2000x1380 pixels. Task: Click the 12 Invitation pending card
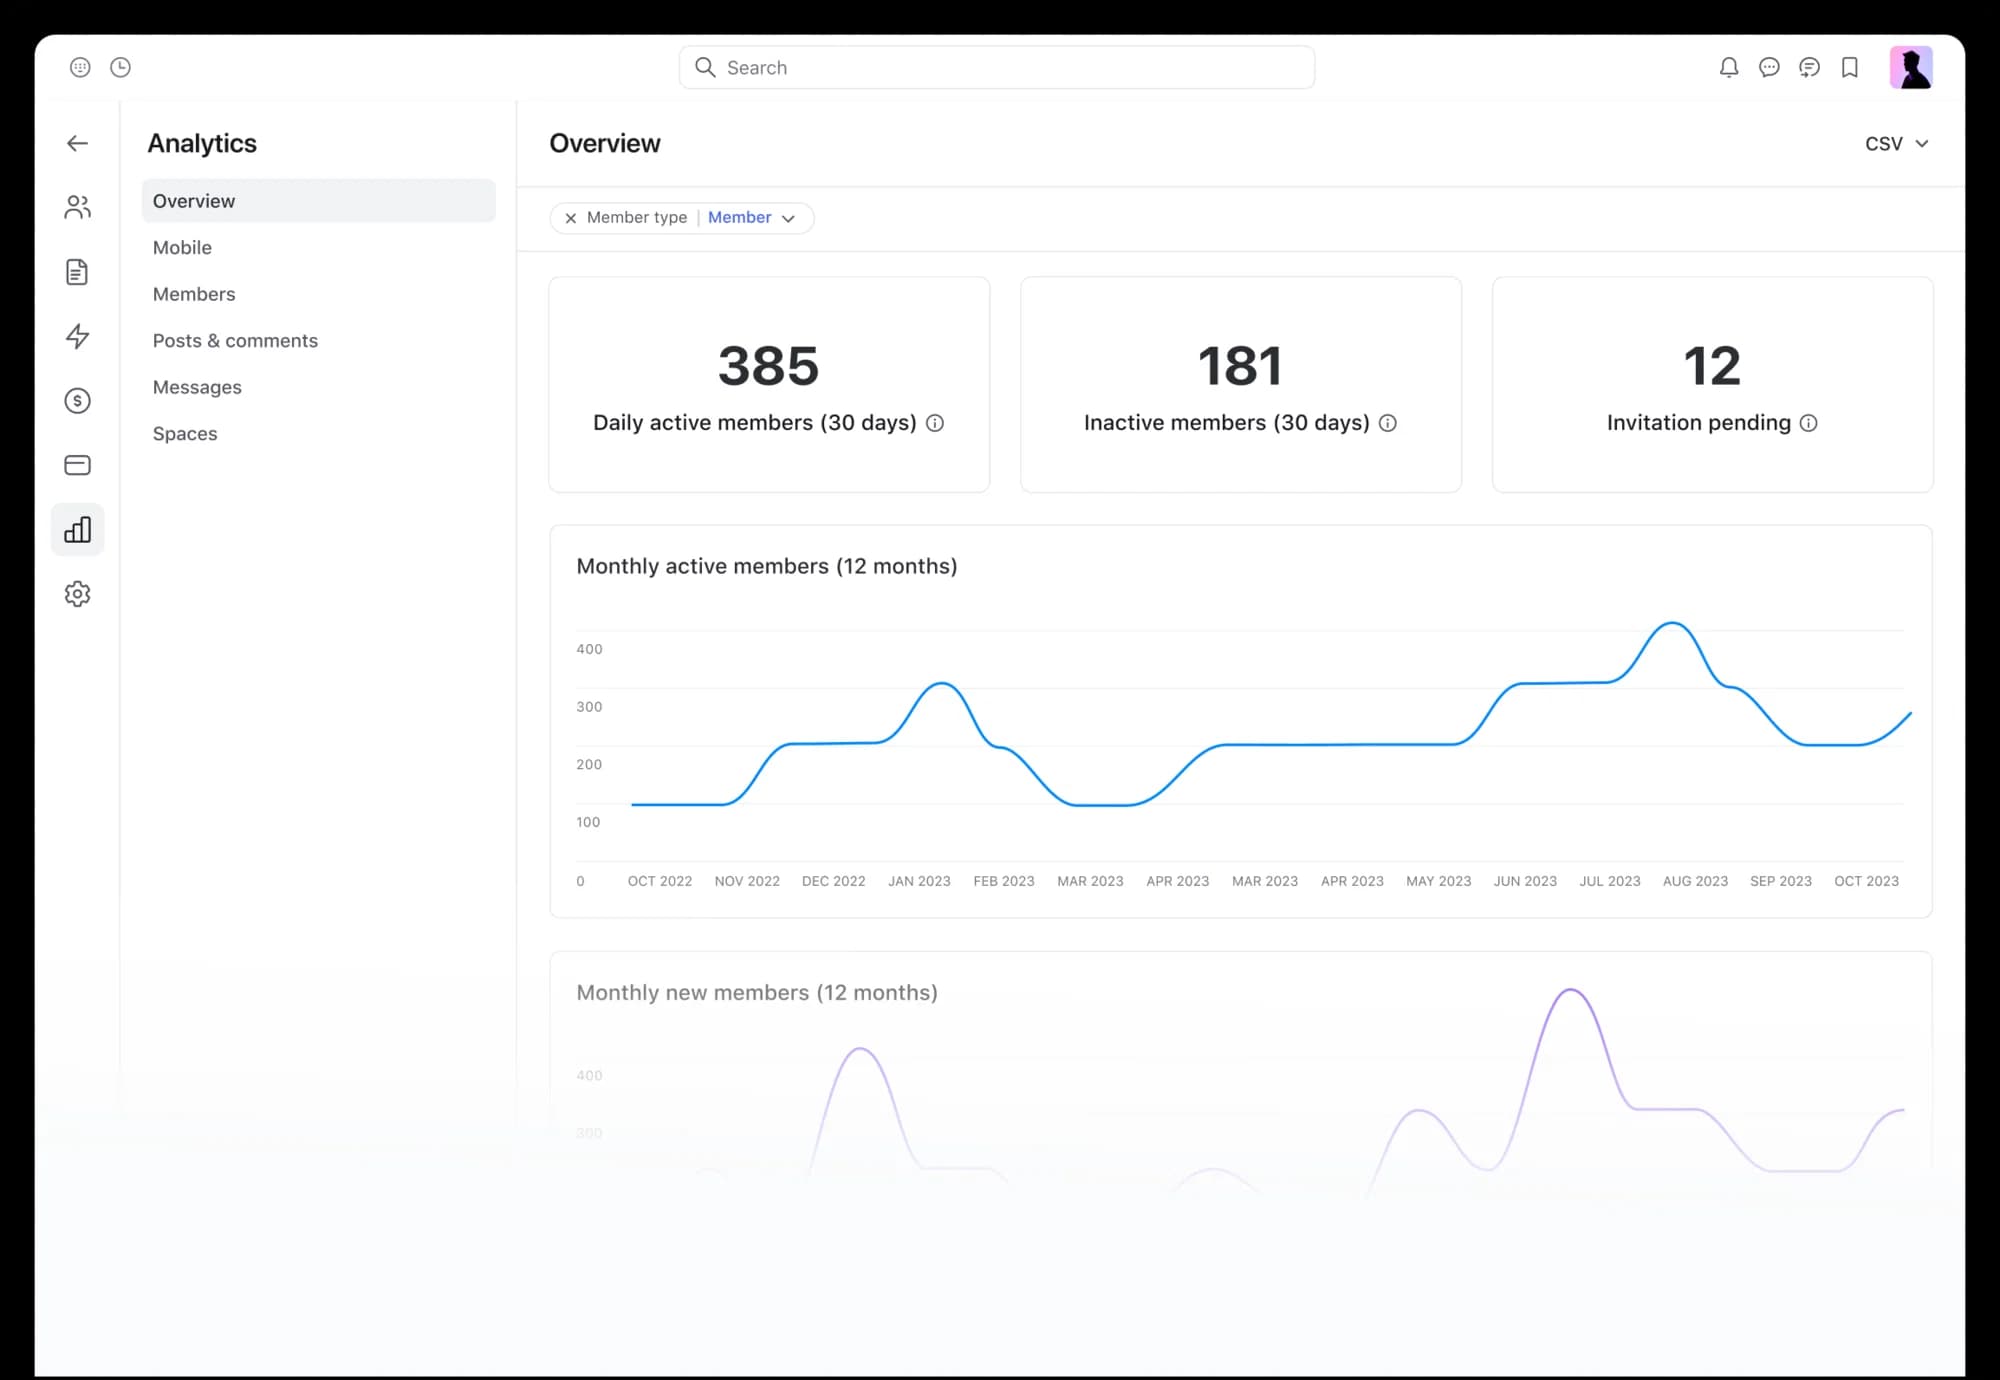1713,385
